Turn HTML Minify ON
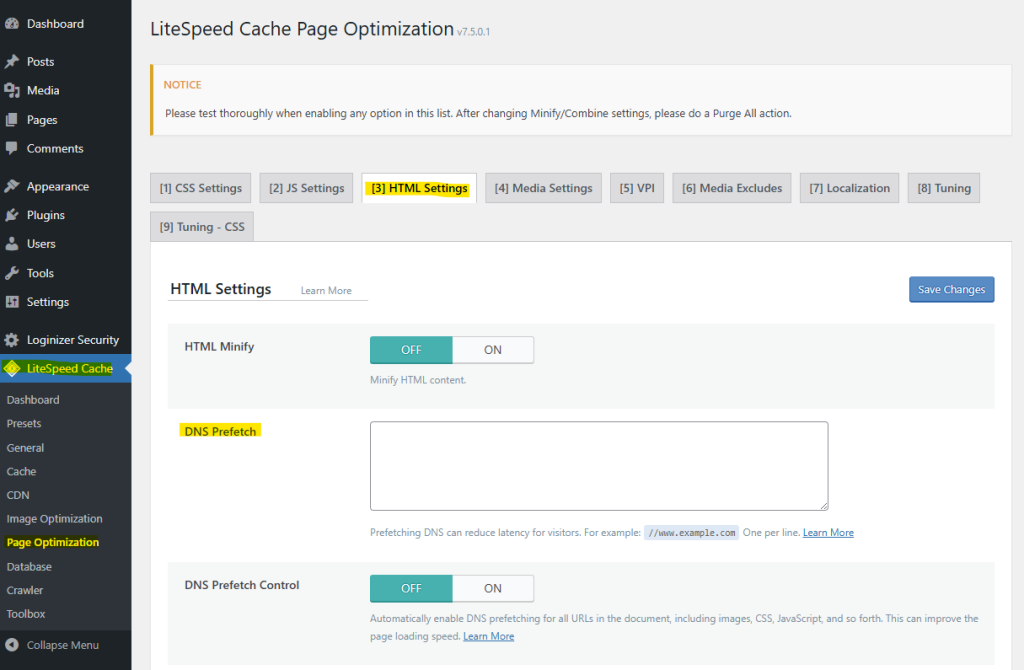1024x670 pixels. point(493,349)
